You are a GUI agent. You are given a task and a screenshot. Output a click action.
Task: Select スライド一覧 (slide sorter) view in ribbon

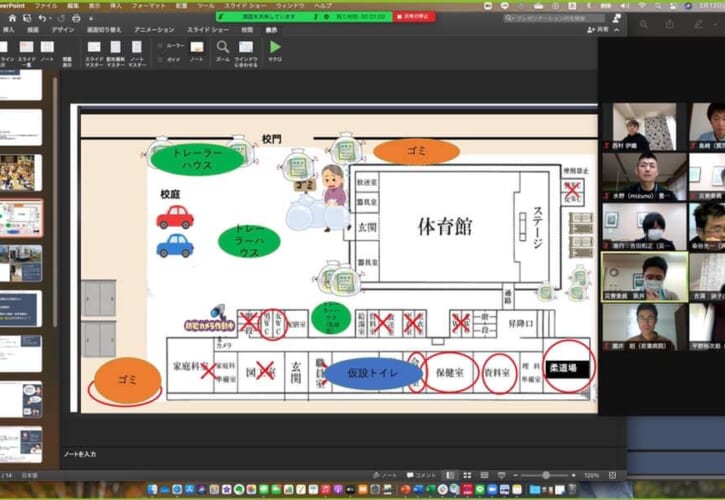(26, 52)
